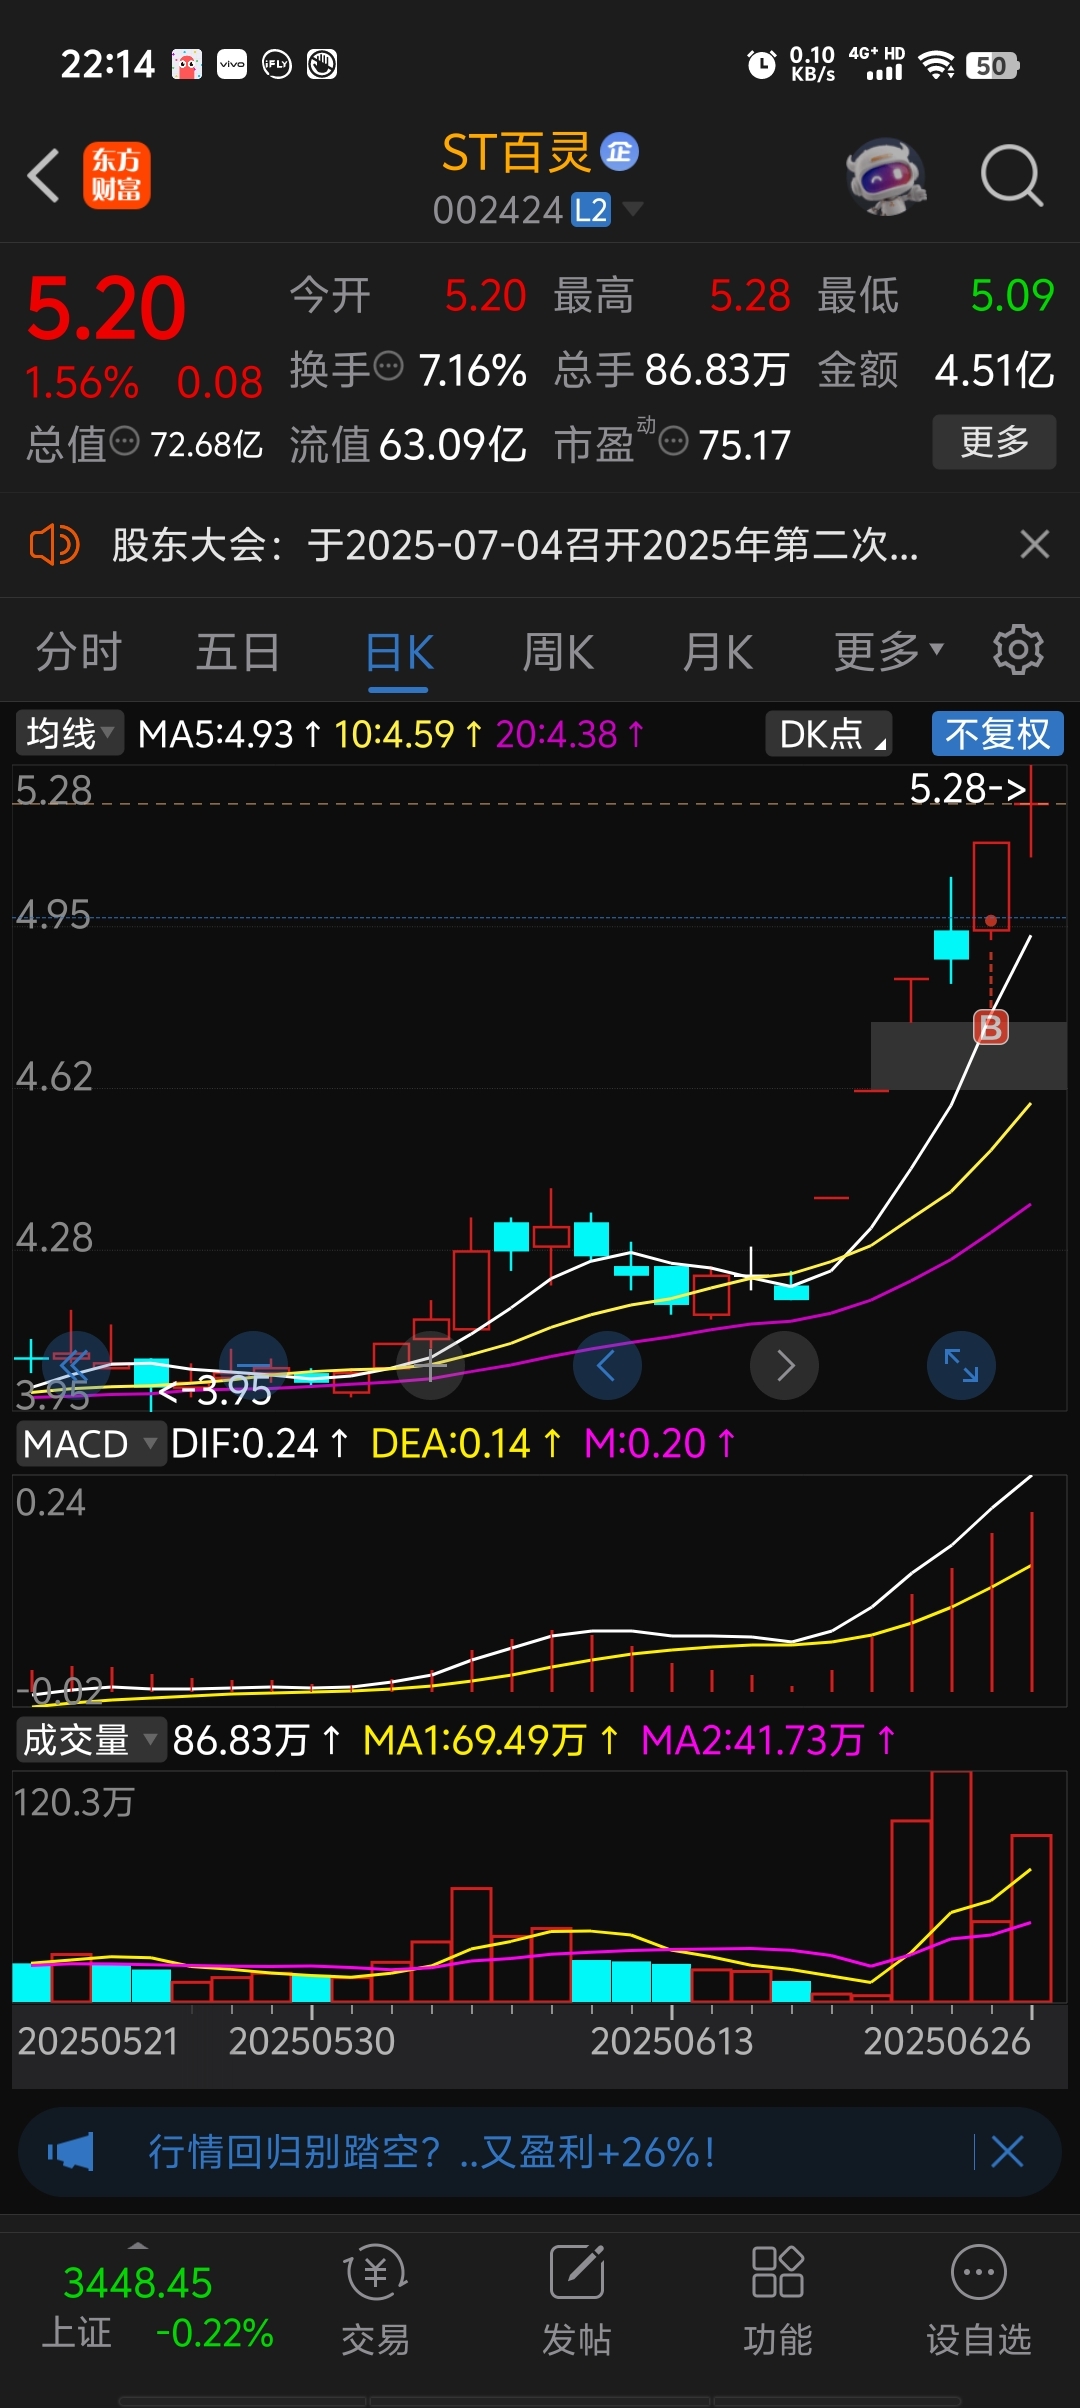Select the 日K tab
The image size is (1080, 2408).
pos(399,654)
